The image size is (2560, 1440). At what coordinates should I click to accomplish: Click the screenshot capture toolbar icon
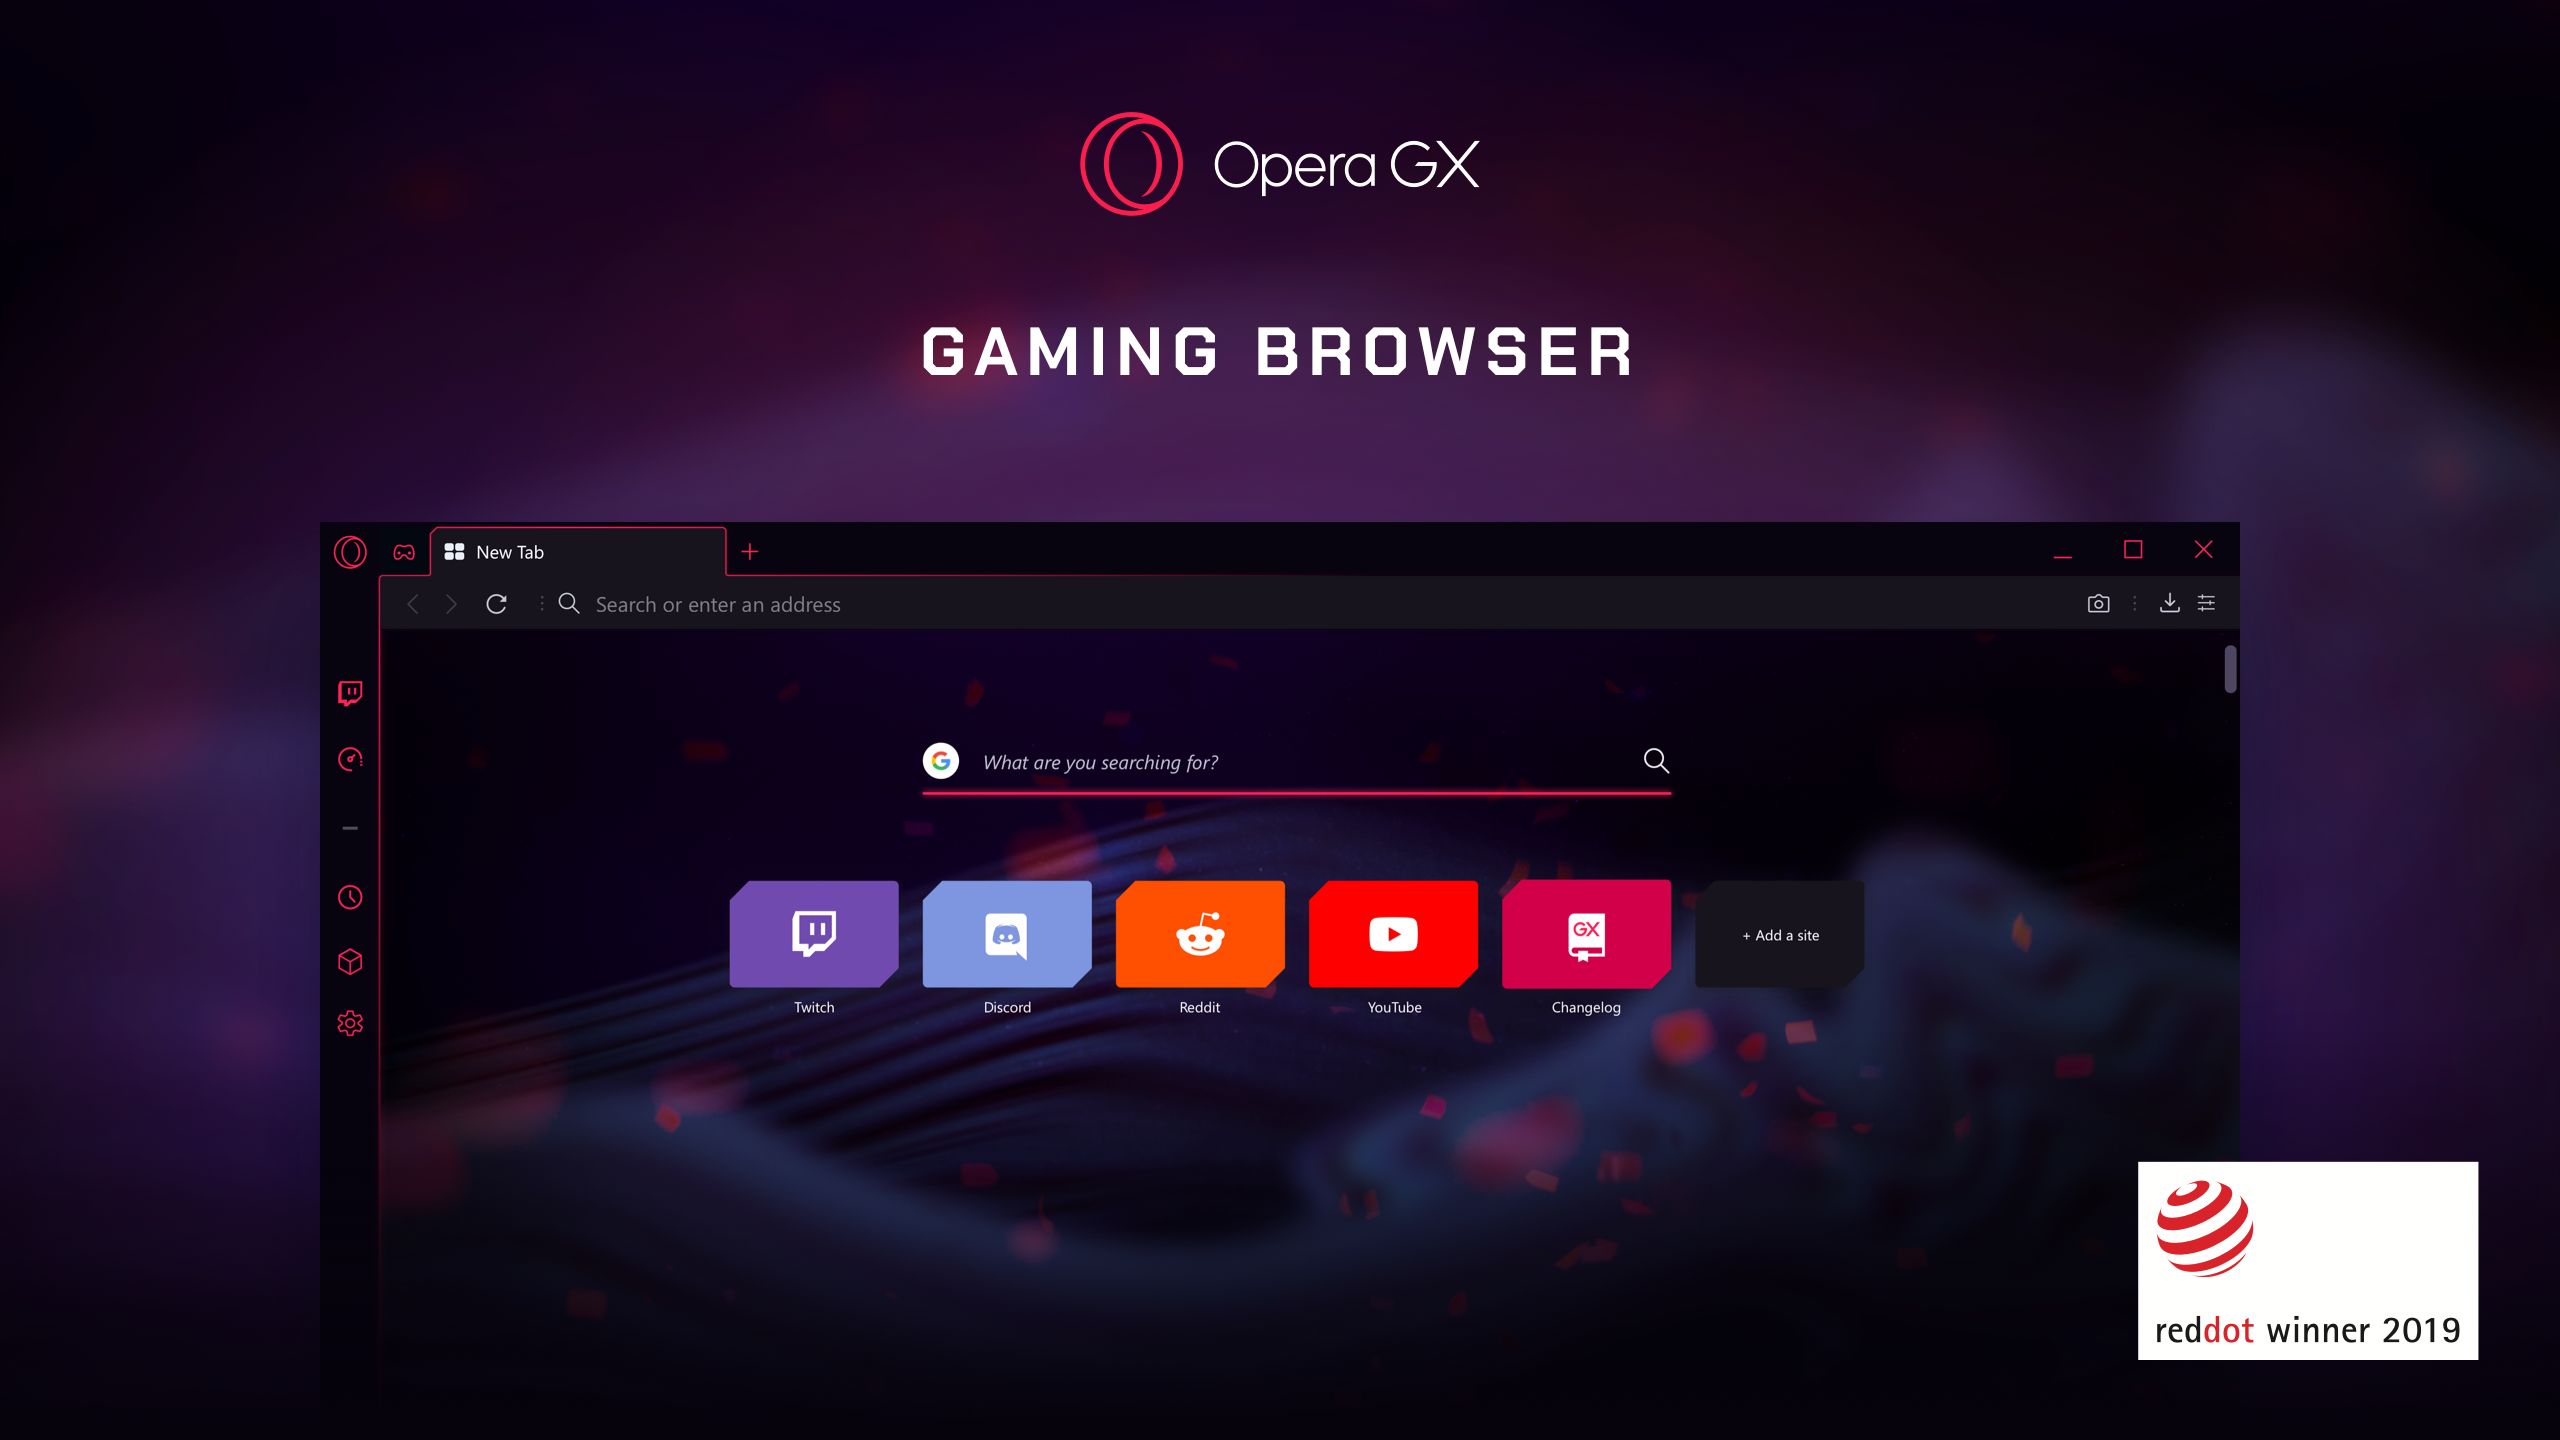[x=2098, y=603]
